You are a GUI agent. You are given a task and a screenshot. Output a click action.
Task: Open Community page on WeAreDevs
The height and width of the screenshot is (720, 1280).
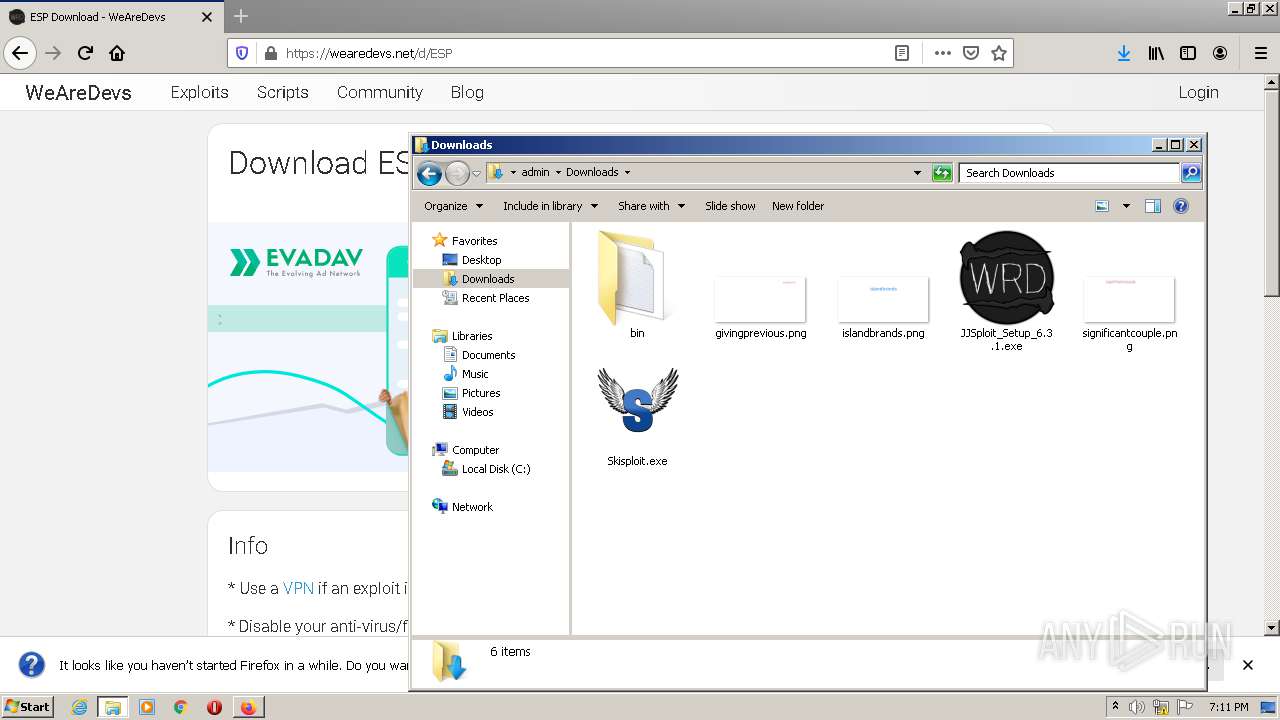point(379,92)
